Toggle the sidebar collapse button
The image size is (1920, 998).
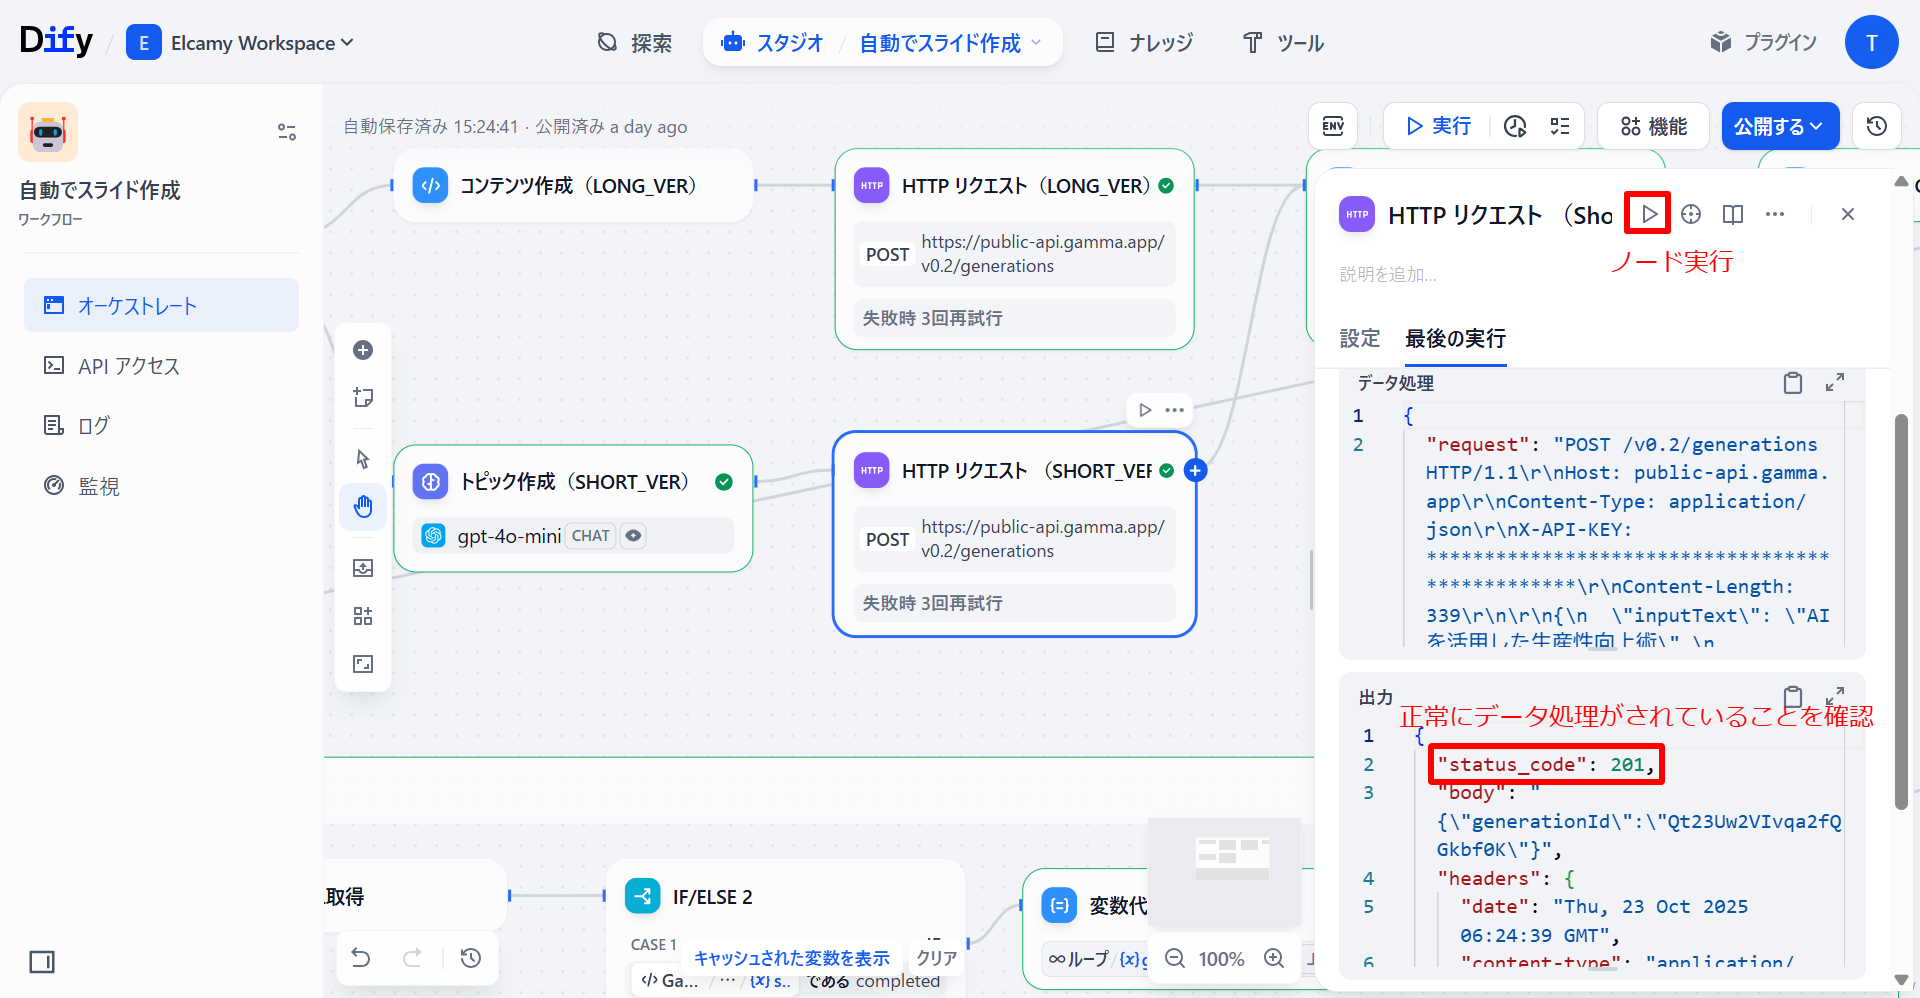click(x=42, y=962)
